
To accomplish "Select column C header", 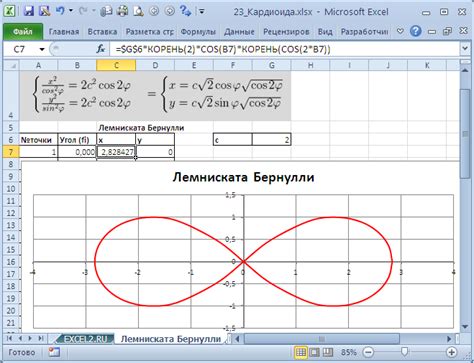I will coord(116,65).
